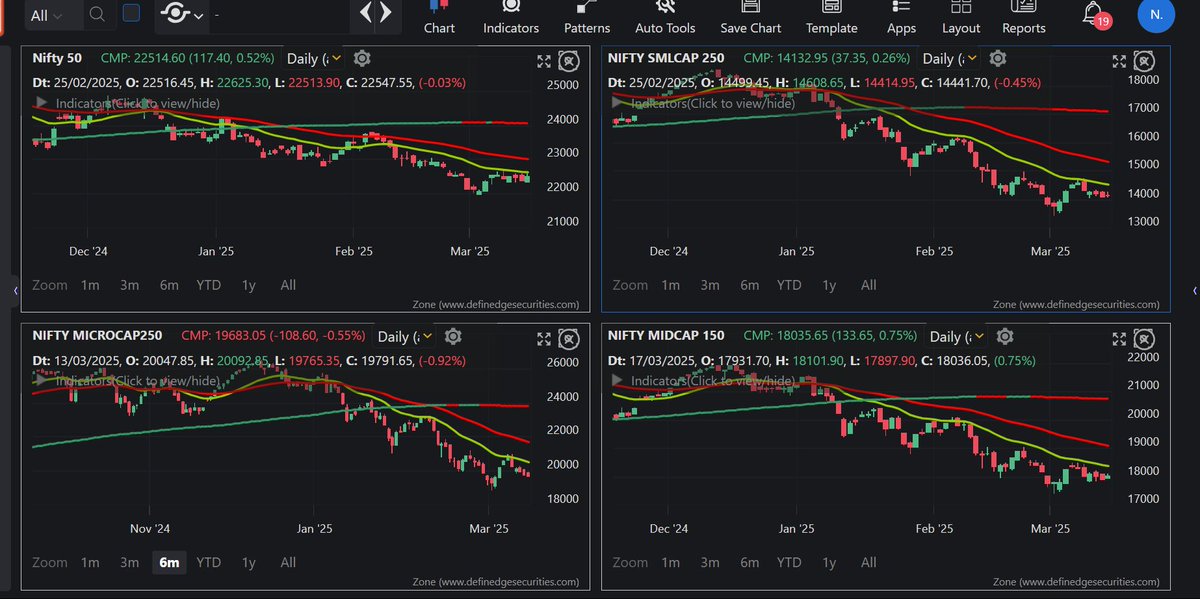Screen dimensions: 1200x599
Task: Maximize the NIFTY SMLCAP 250 chart panel
Action: [1119, 62]
